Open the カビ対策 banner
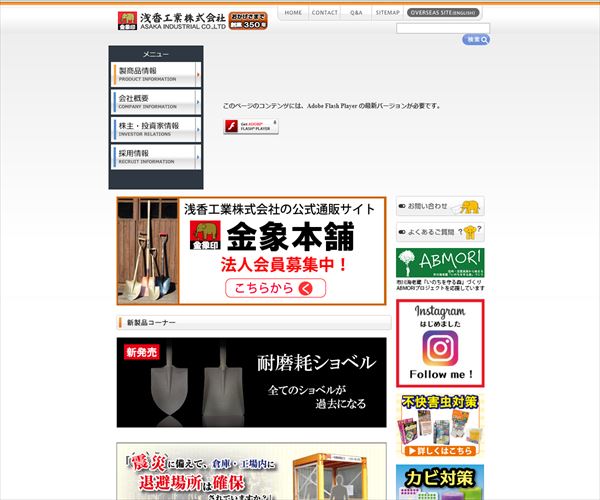 (440, 482)
